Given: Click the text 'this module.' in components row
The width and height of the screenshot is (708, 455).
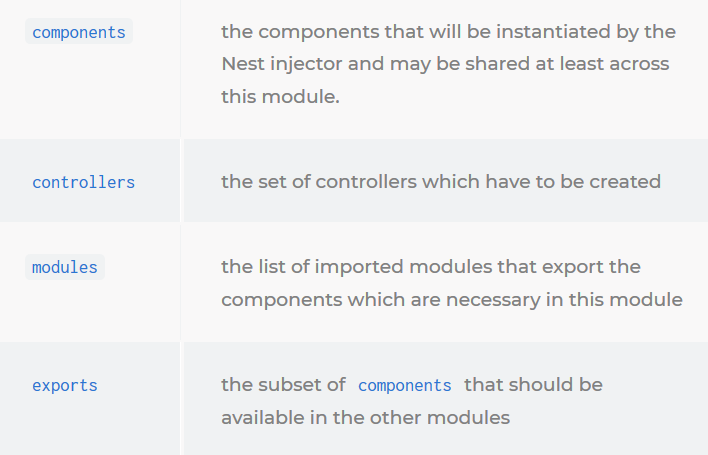Looking at the screenshot, I should 280,97.
